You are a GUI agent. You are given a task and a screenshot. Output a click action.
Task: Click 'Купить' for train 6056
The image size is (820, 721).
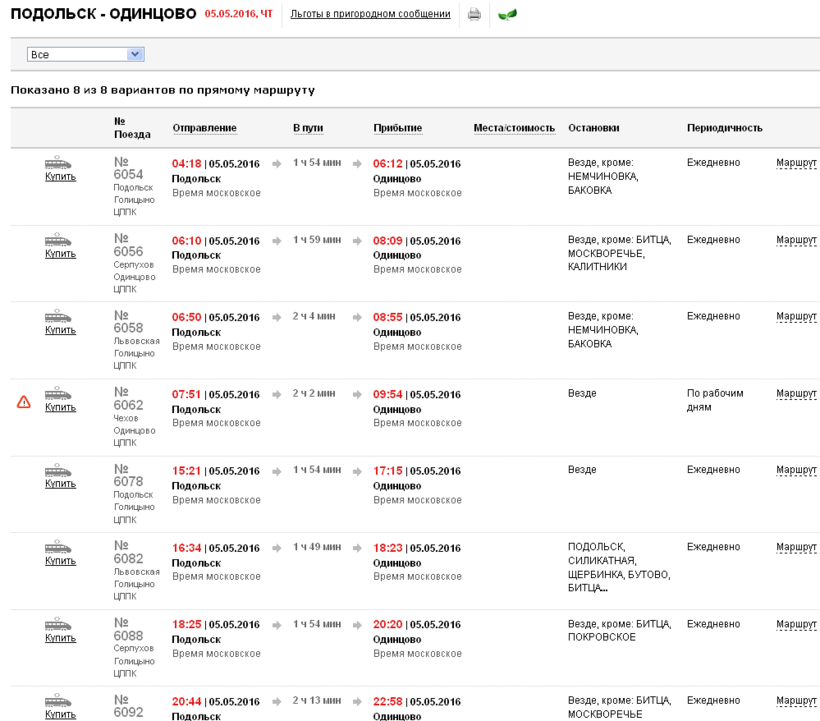(x=60, y=254)
